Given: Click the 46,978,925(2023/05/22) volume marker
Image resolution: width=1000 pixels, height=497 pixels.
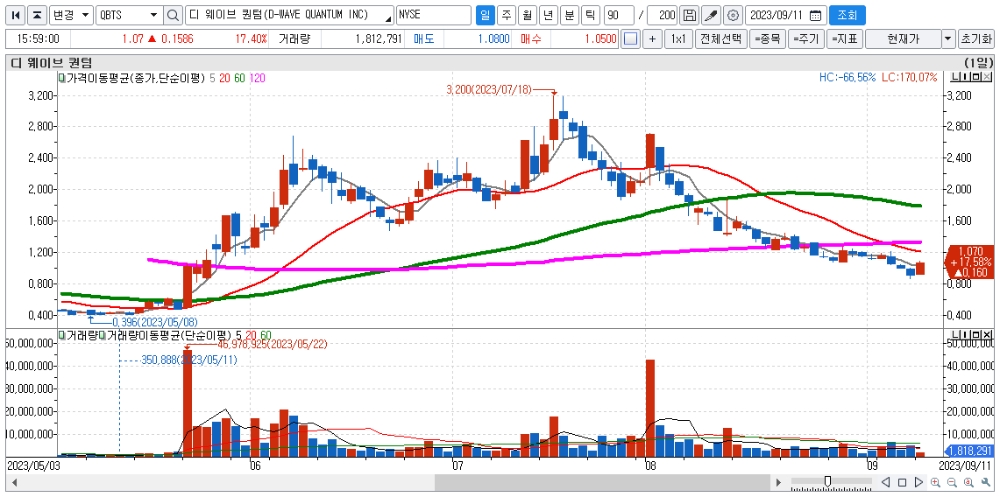Looking at the screenshot, I should (x=272, y=345).
